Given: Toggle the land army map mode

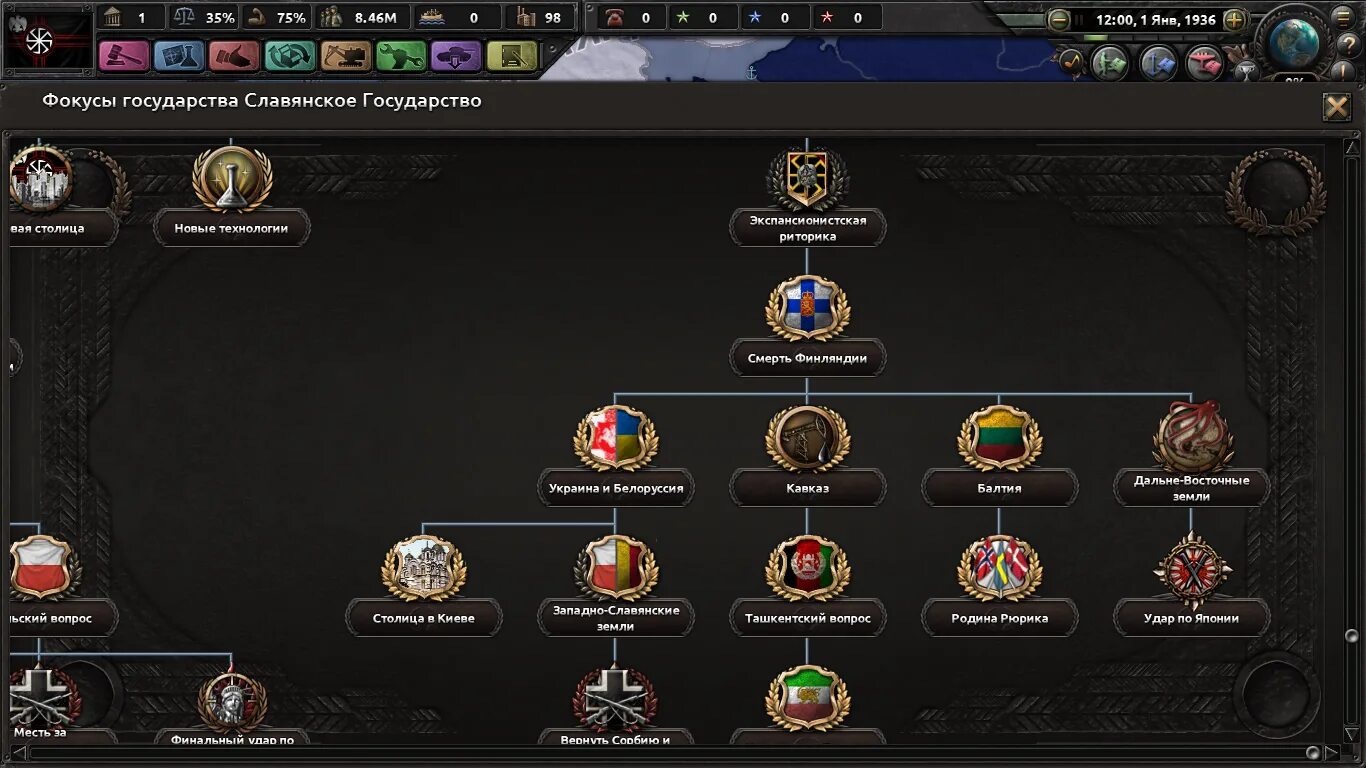Looking at the screenshot, I should tap(1109, 63).
